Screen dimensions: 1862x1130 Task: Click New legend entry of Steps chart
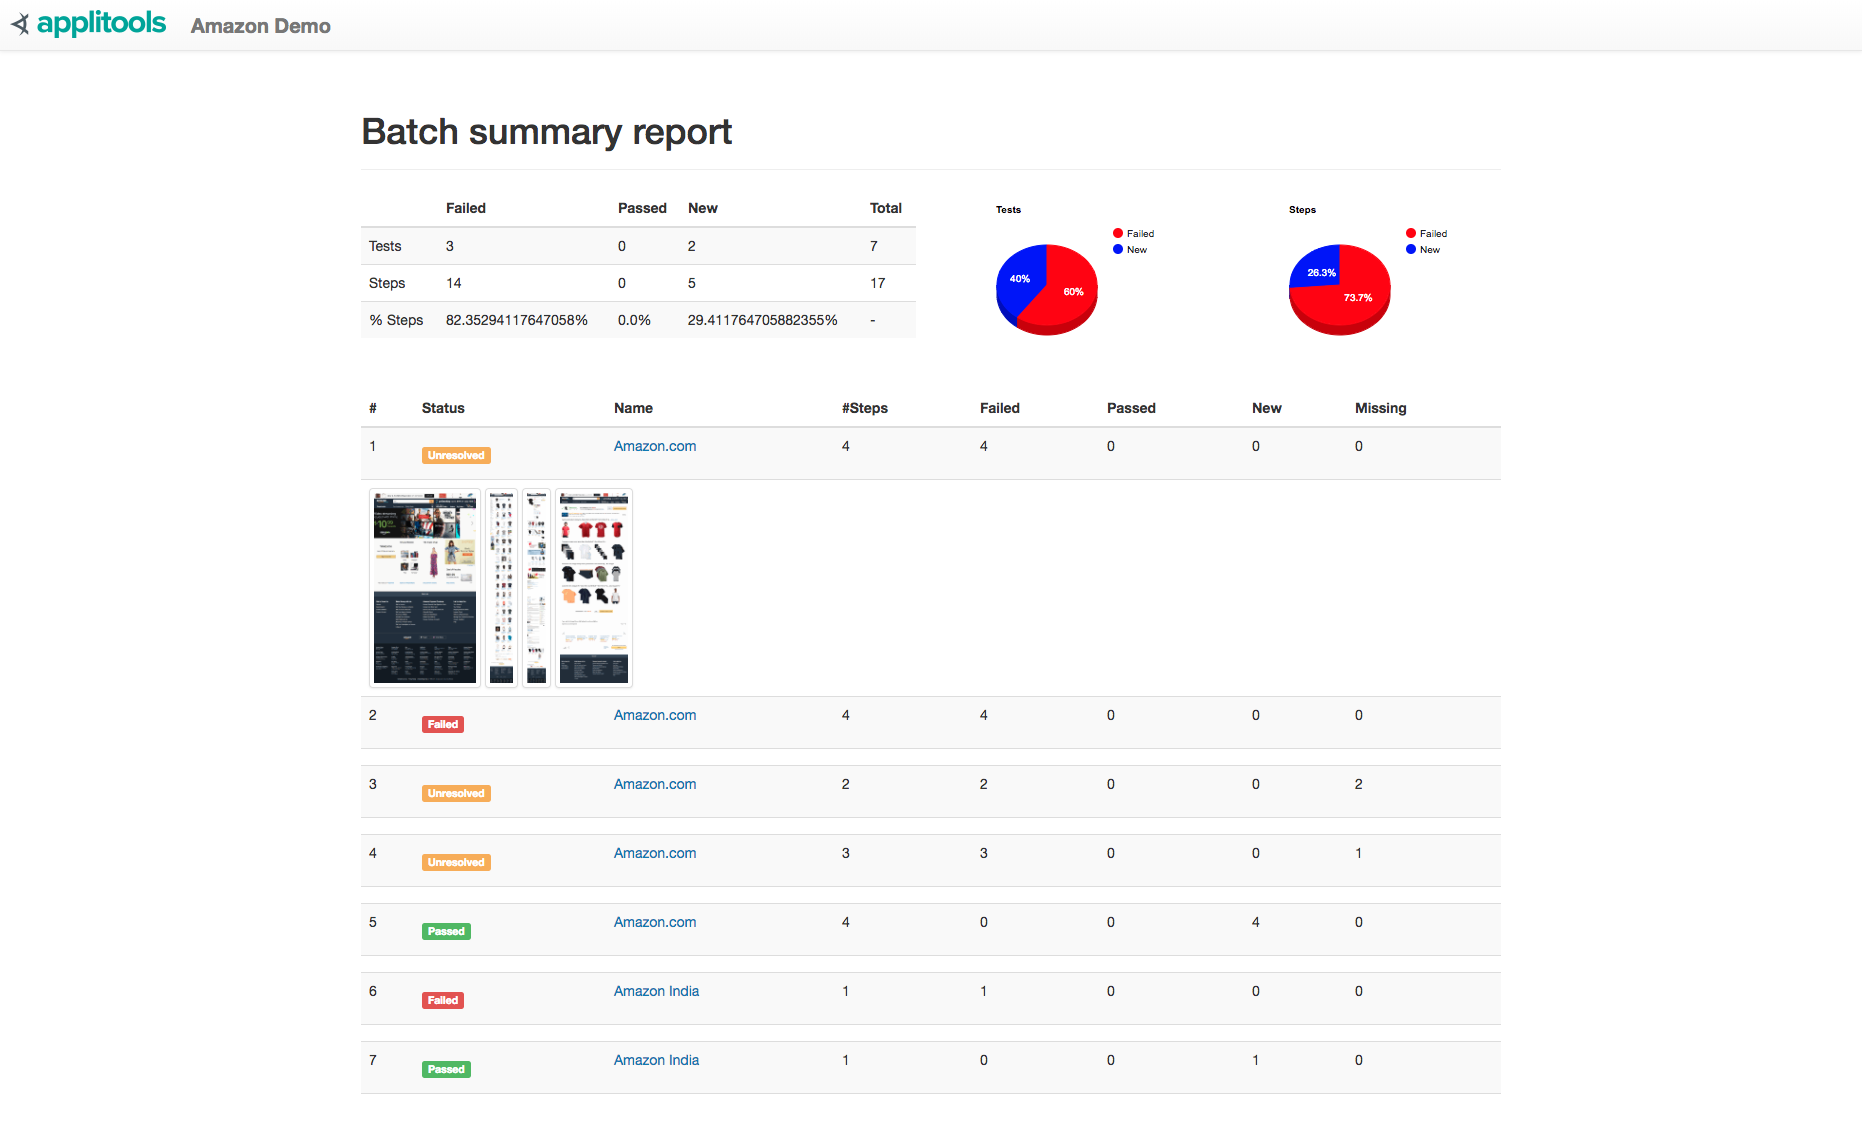(1423, 249)
